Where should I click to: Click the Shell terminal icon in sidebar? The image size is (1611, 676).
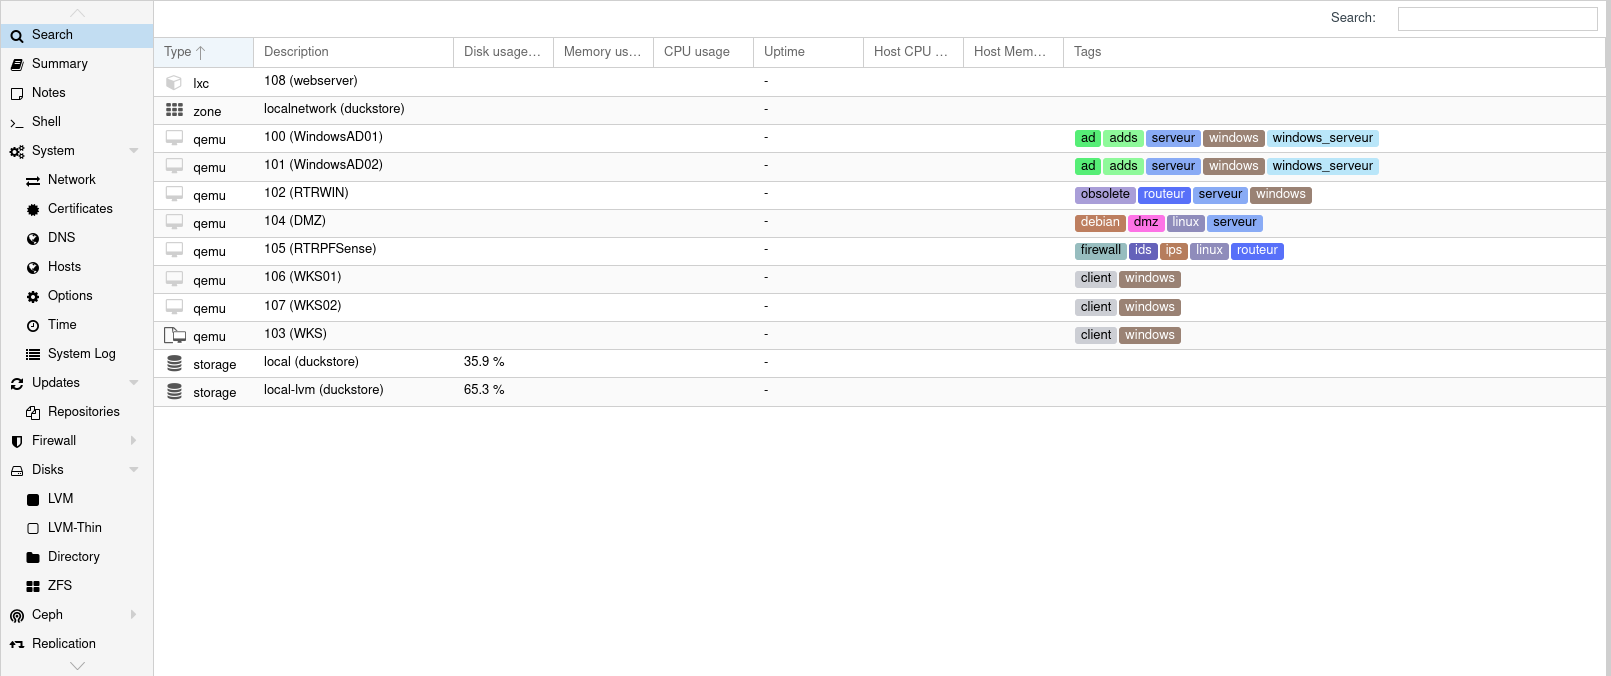pos(17,123)
